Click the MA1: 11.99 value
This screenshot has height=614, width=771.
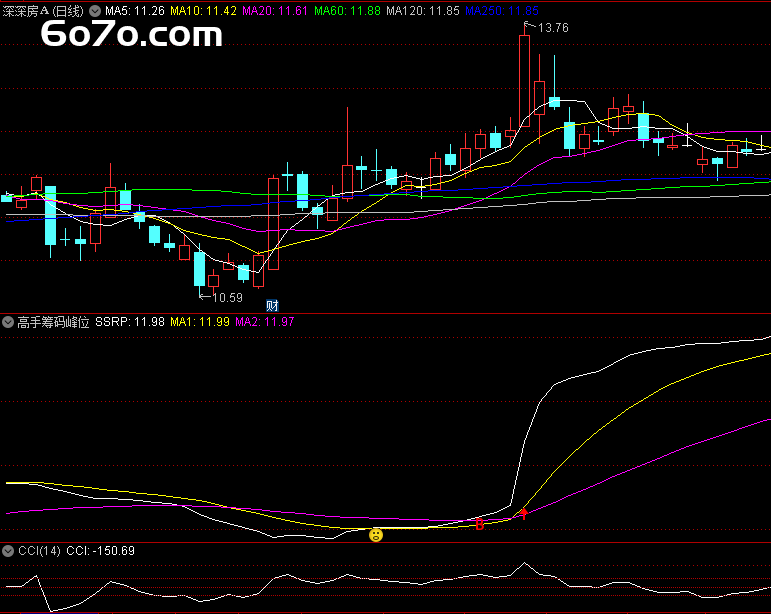(x=200, y=322)
